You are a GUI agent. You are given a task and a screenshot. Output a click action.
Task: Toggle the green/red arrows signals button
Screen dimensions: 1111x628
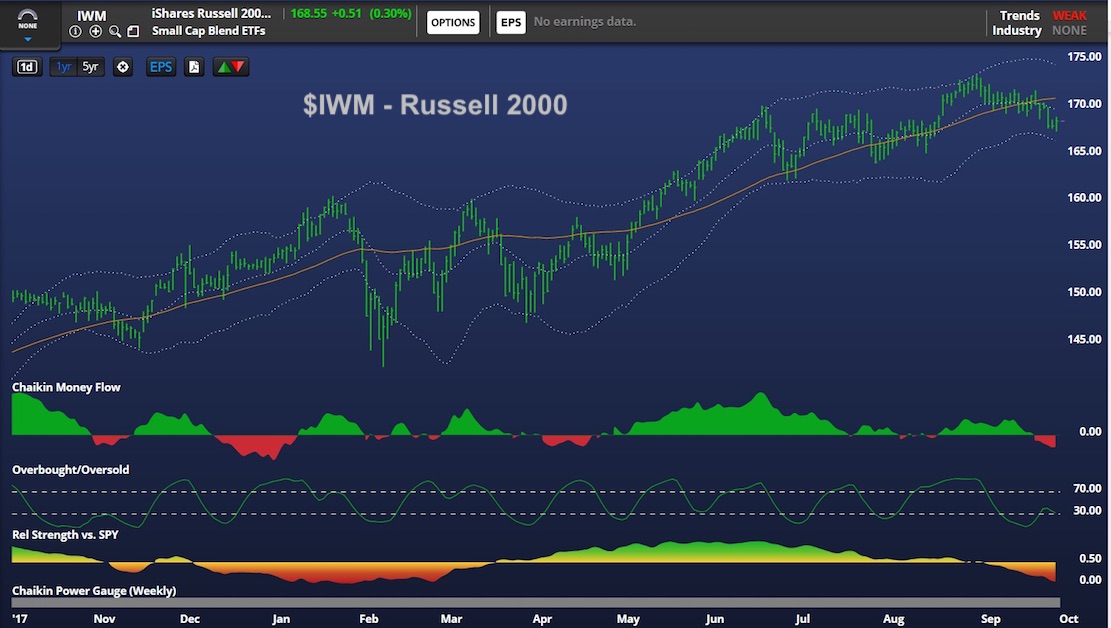coord(230,67)
